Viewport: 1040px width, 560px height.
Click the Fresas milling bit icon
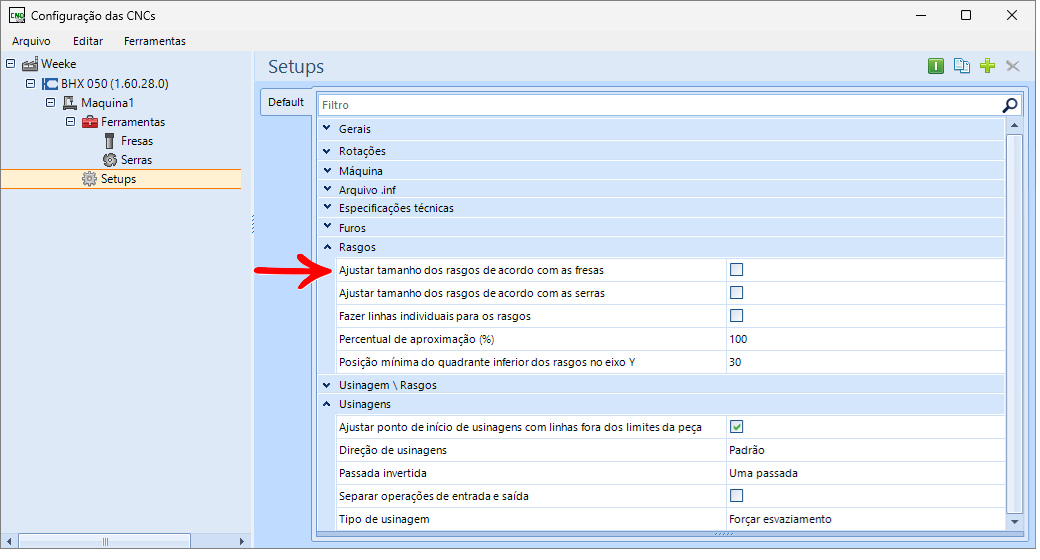click(x=109, y=141)
